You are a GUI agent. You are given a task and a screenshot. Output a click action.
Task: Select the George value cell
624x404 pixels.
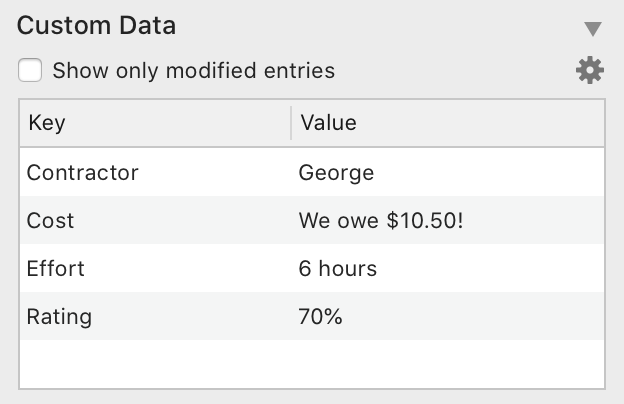pos(336,172)
